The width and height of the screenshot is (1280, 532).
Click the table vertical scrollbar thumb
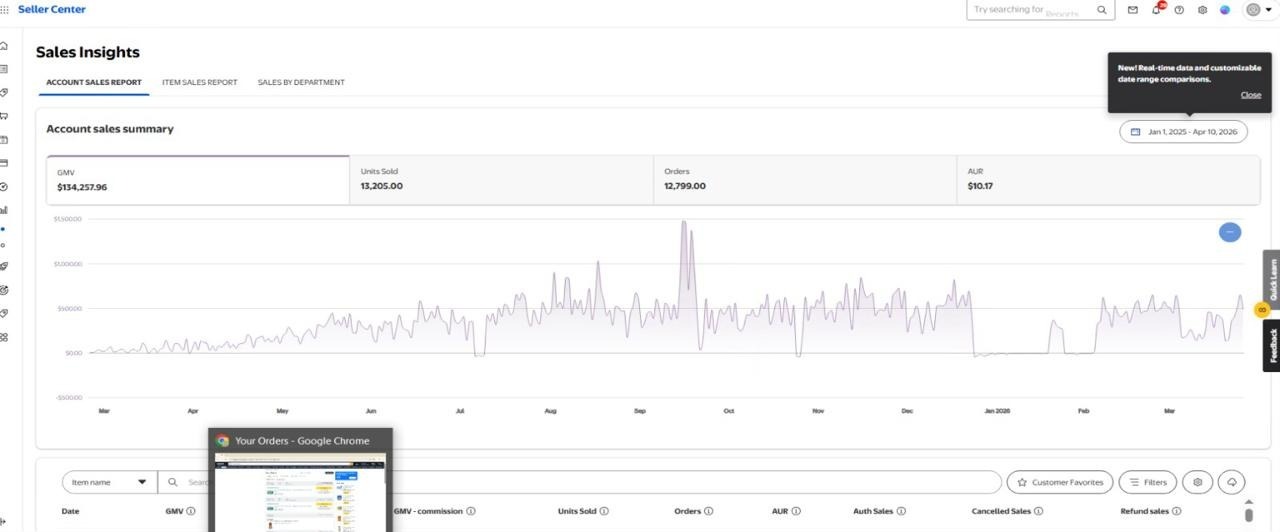(x=1248, y=514)
